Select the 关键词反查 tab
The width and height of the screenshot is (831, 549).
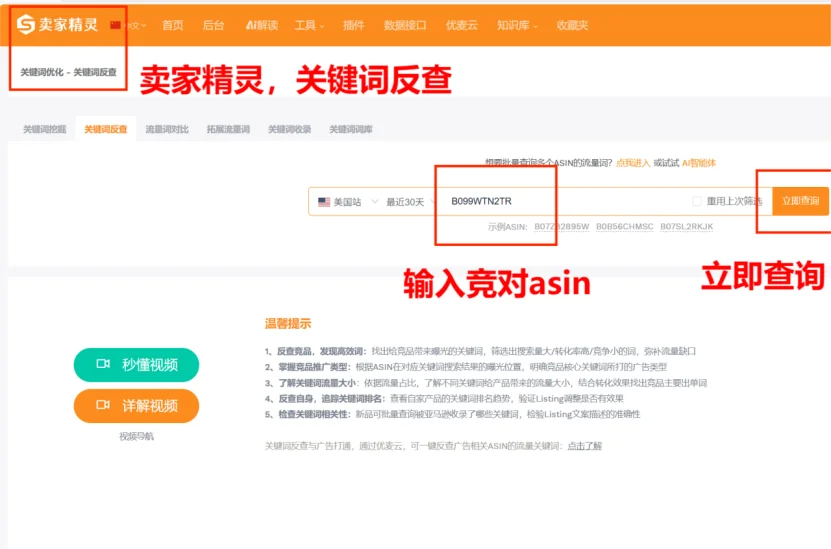(x=105, y=129)
